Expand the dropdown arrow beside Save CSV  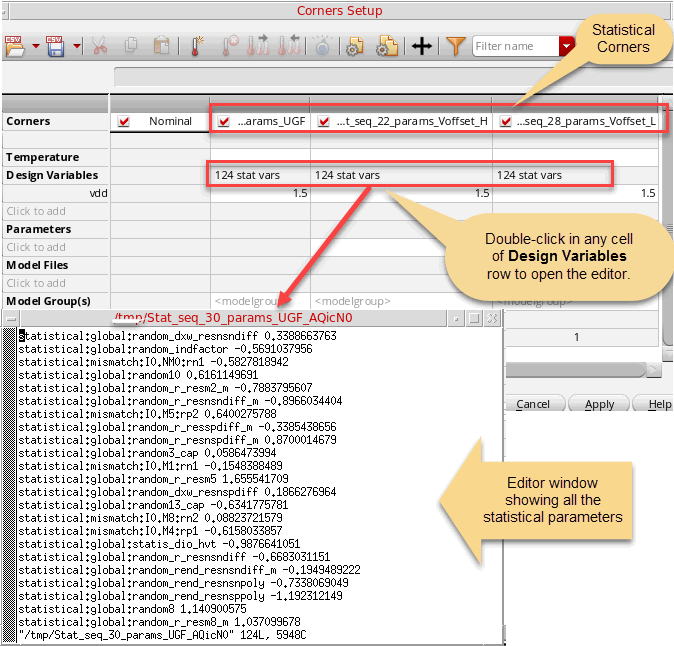pyautogui.click(x=77, y=46)
